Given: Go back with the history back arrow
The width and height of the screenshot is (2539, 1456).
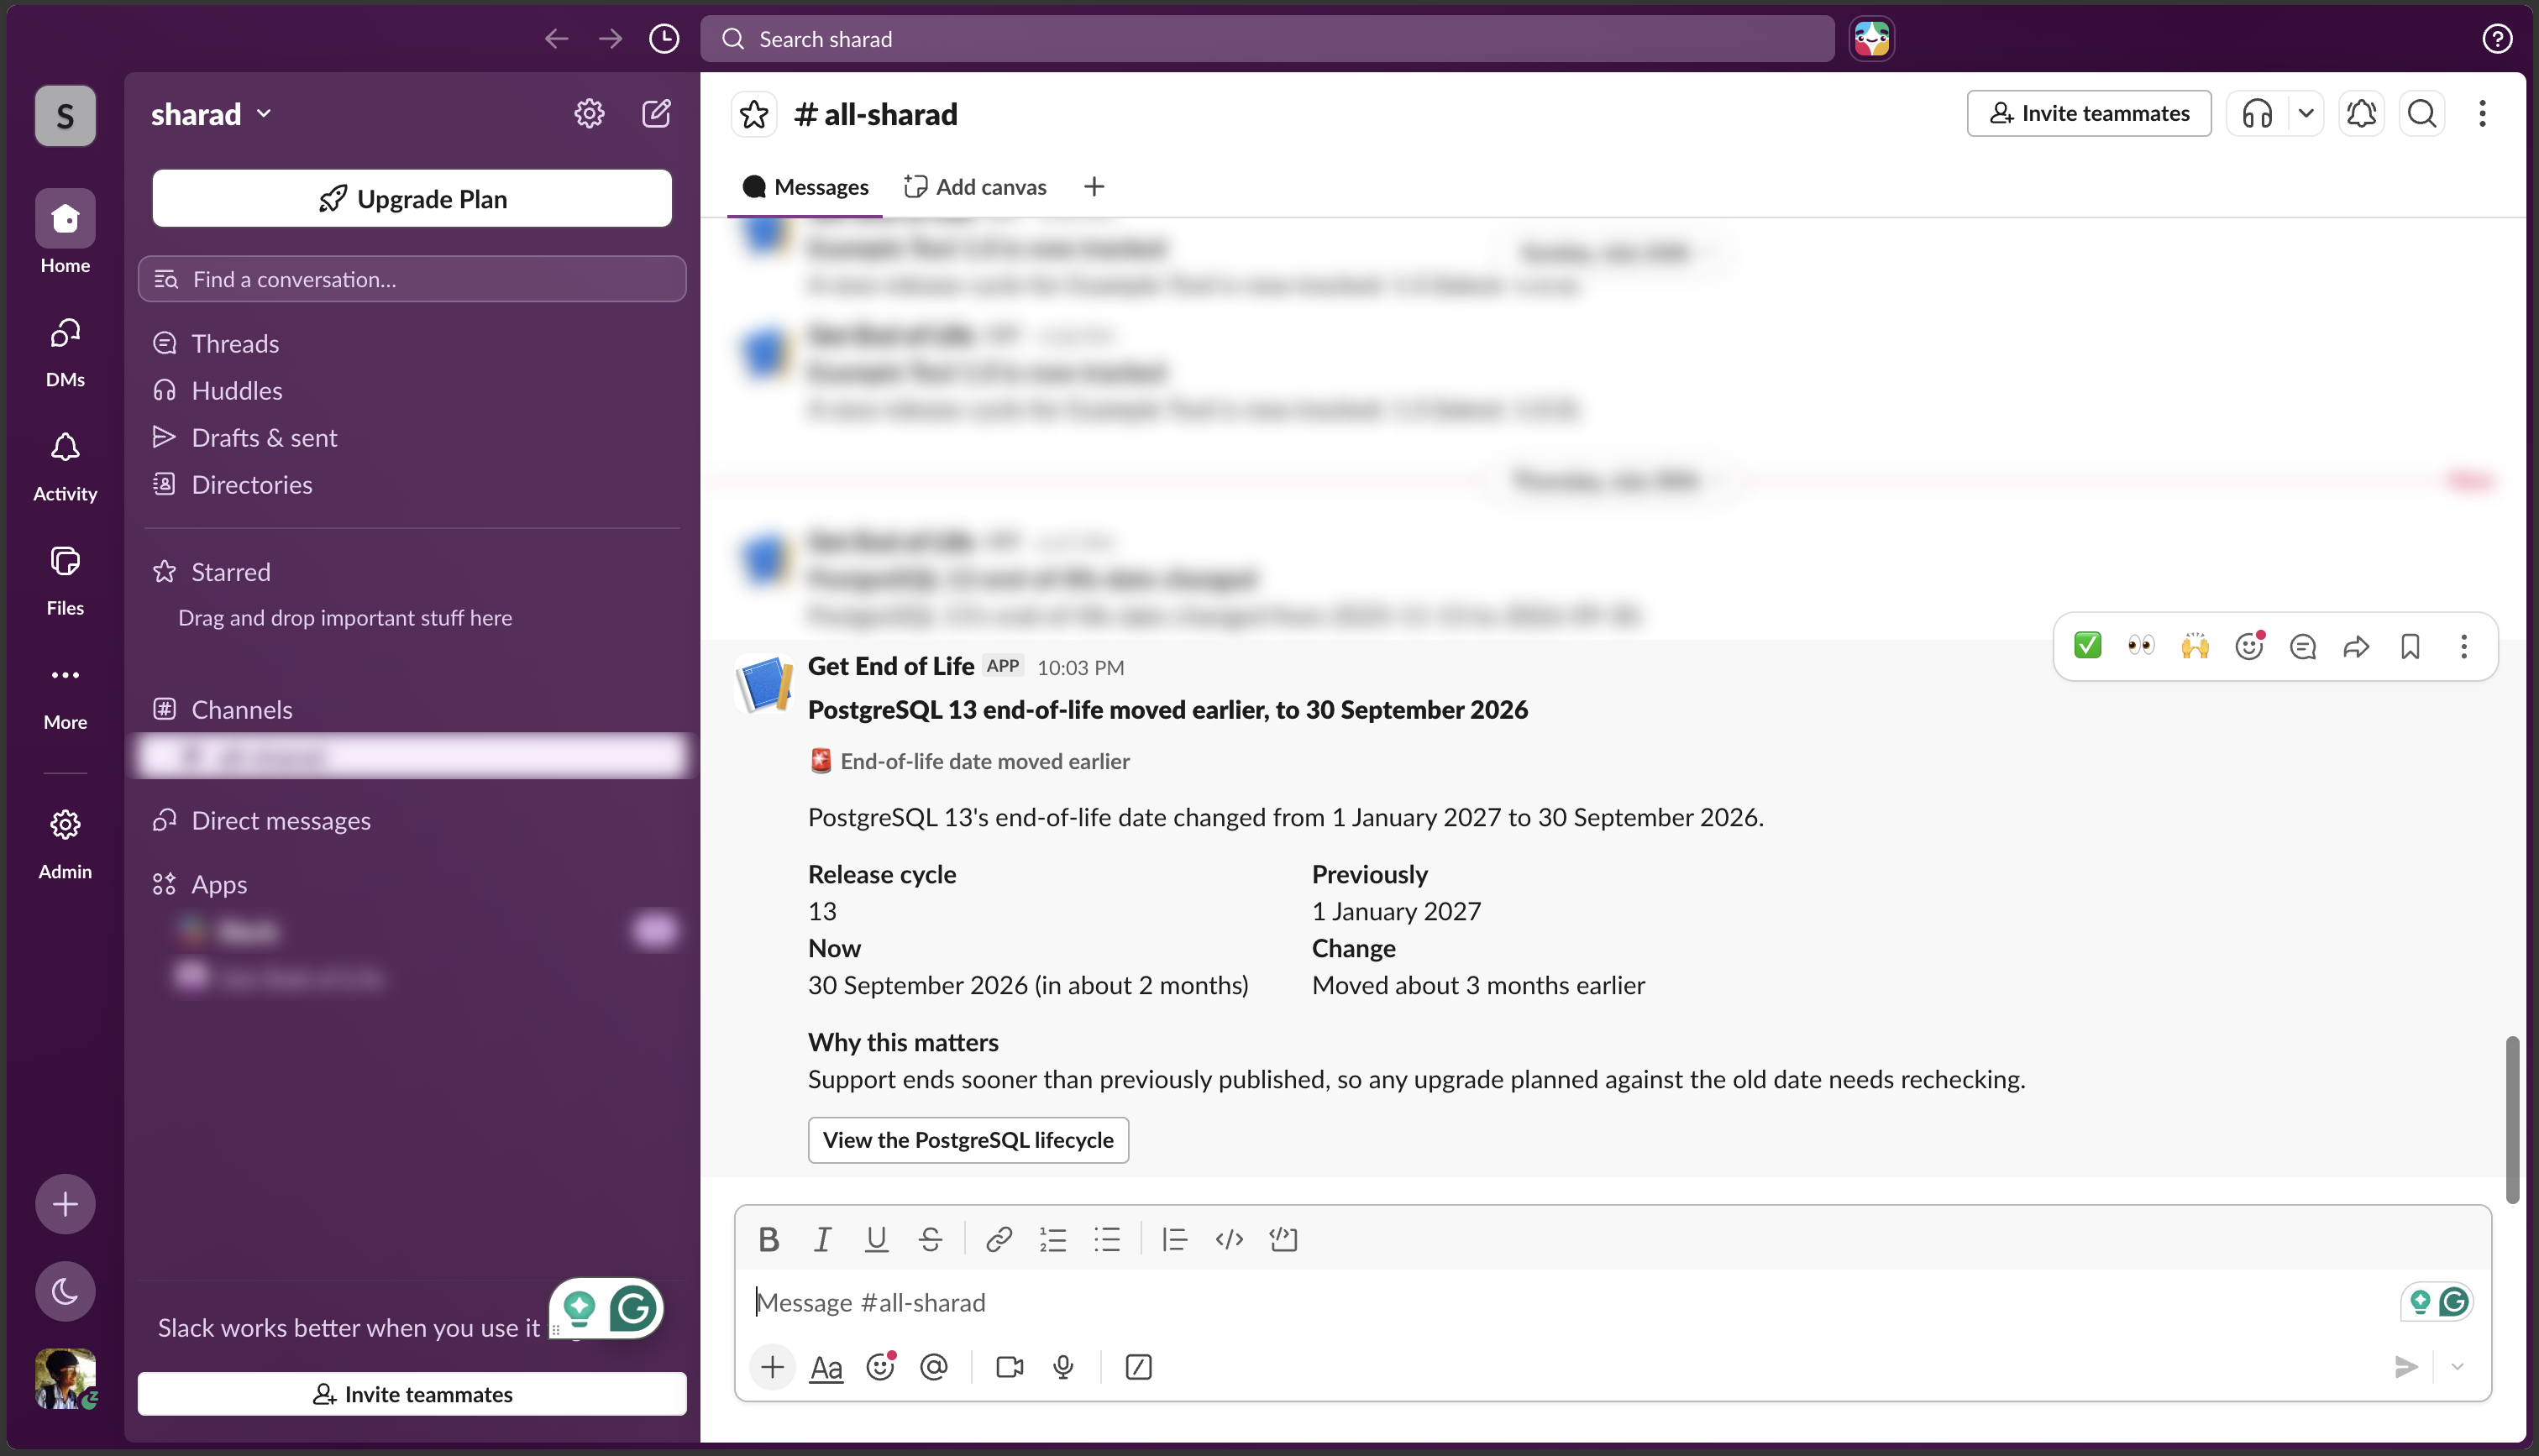Looking at the screenshot, I should (x=556, y=39).
